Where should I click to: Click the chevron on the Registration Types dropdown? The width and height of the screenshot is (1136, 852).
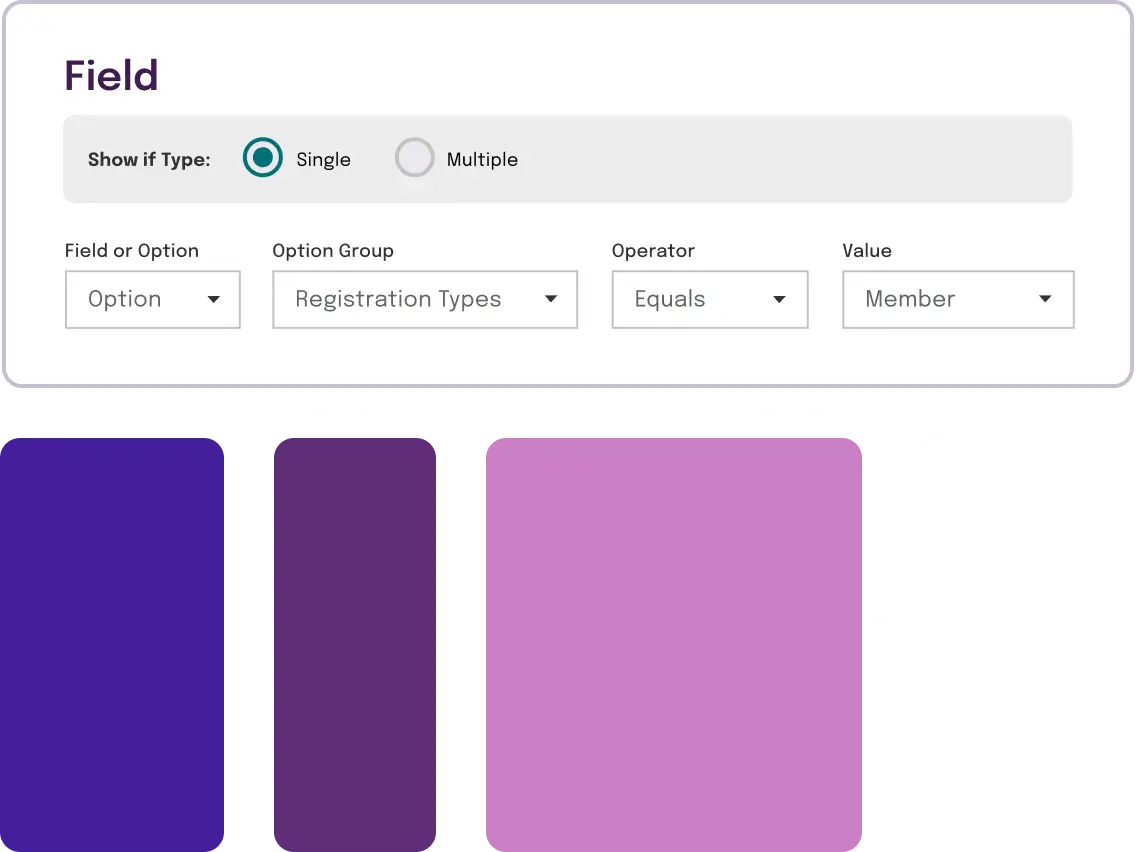pos(551,299)
